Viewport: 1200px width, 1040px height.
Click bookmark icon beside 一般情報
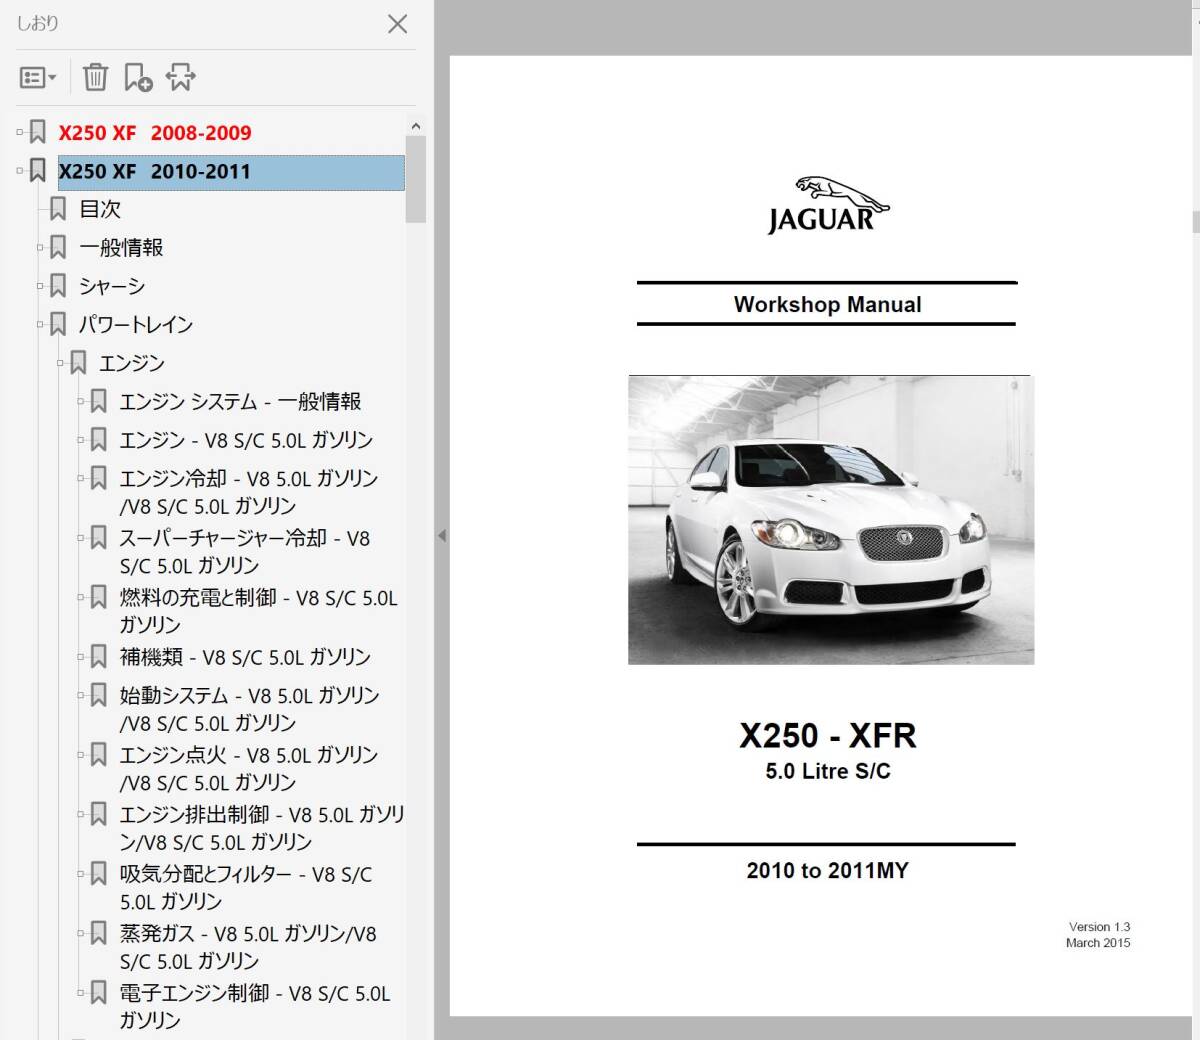click(x=58, y=247)
